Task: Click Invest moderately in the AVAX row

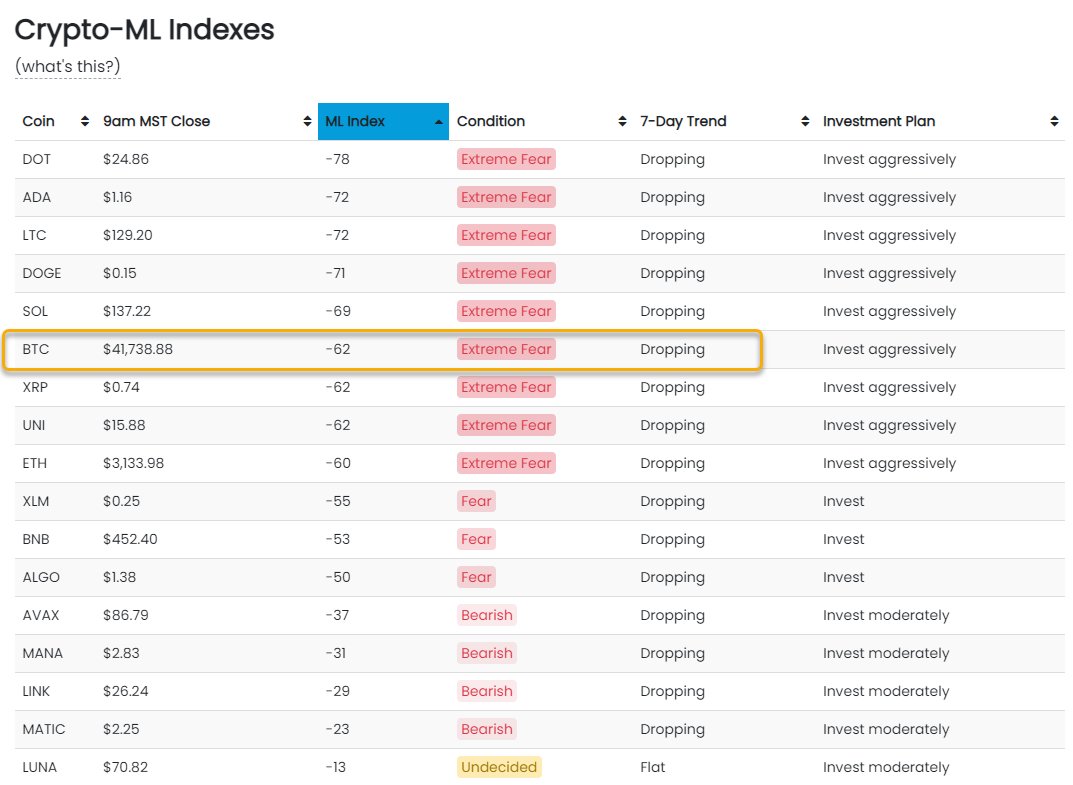Action: [x=886, y=615]
